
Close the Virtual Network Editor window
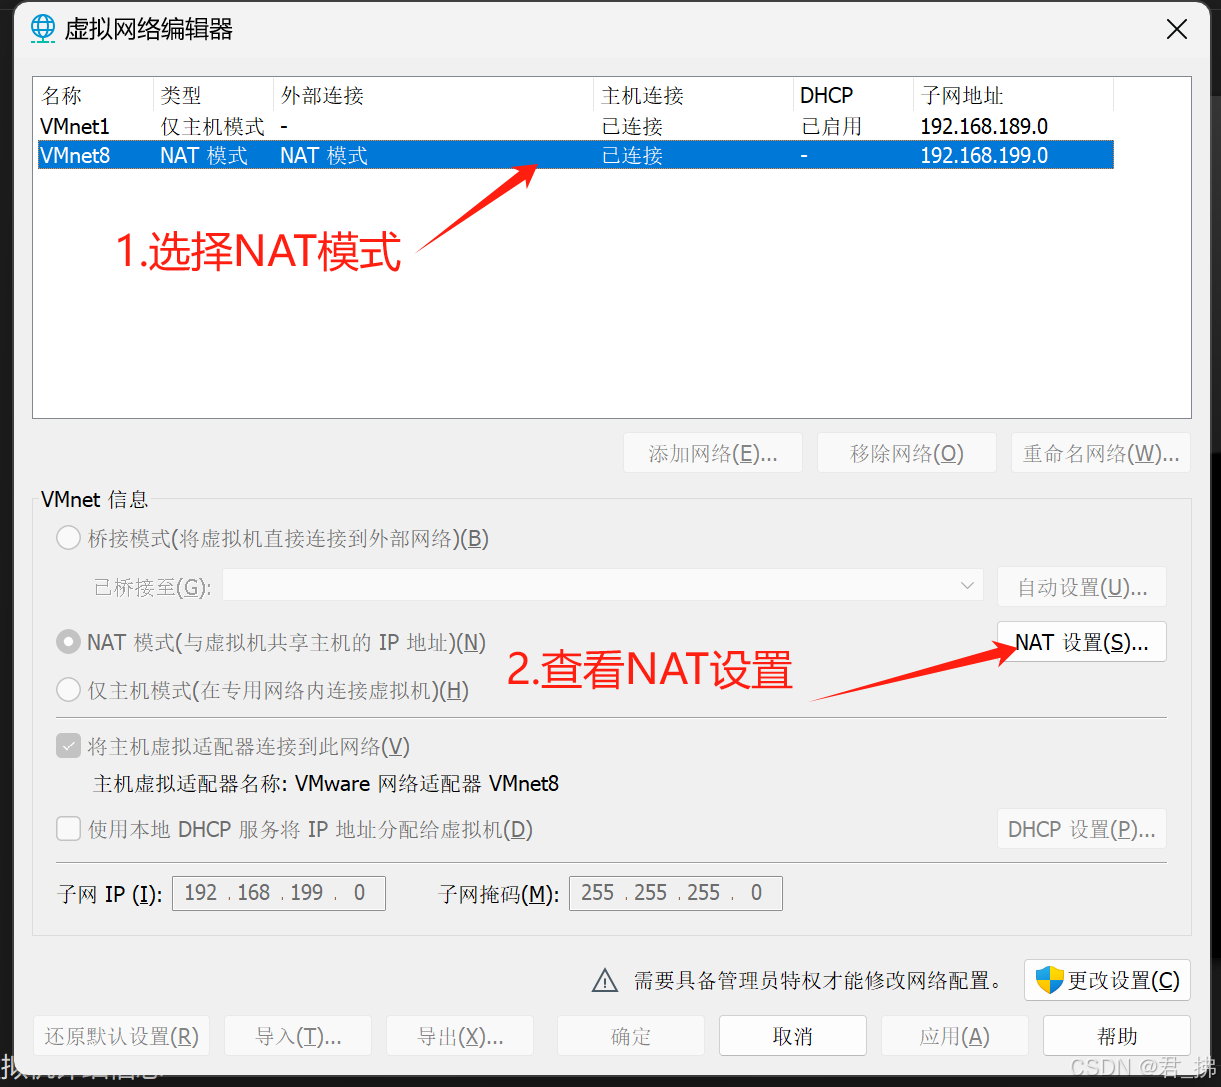1177,29
